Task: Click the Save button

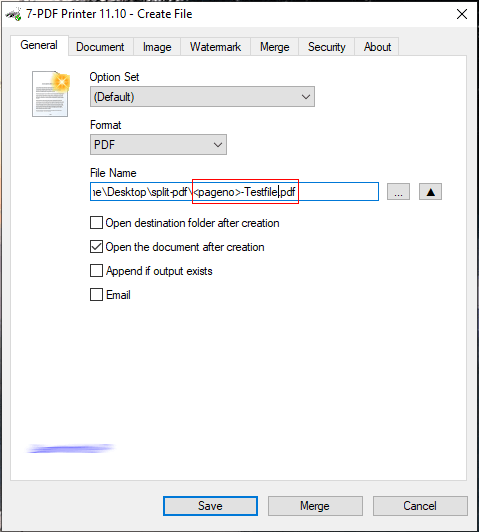Action: 210,506
